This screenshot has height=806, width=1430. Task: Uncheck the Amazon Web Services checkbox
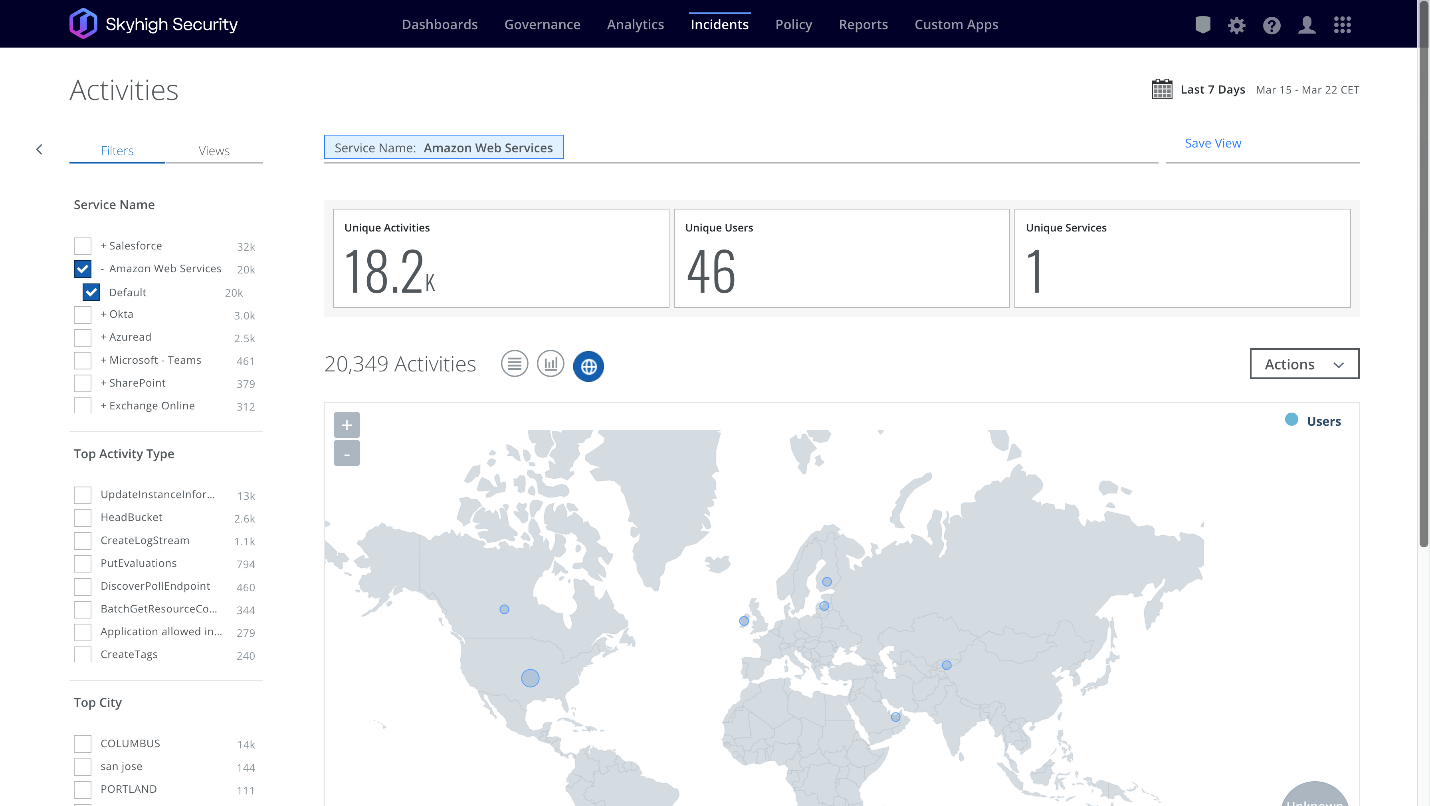[83, 269]
